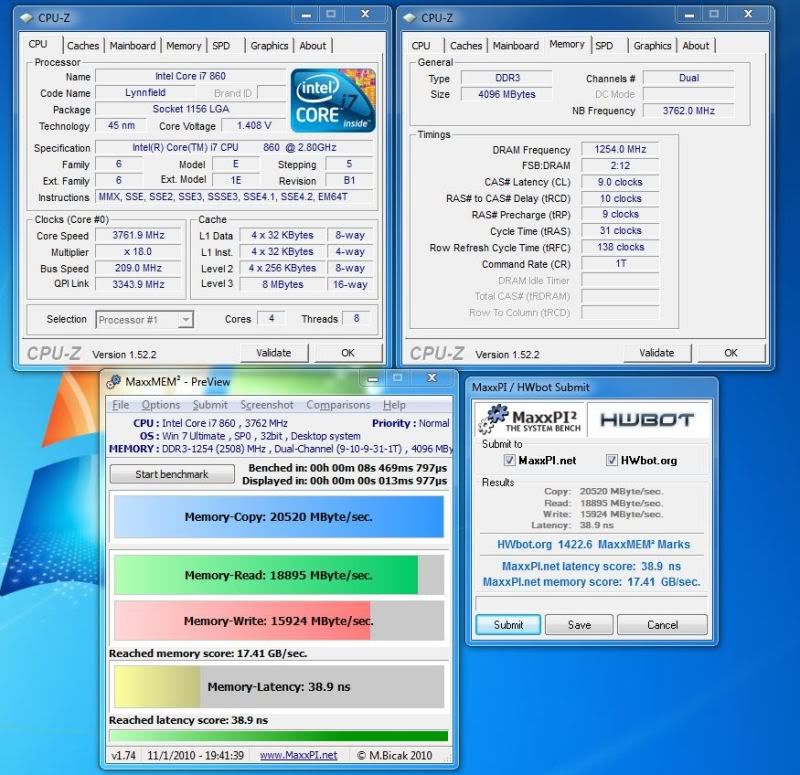Switch to Mainboard tab in left CPU-Z window
800x775 pixels.
(x=133, y=46)
